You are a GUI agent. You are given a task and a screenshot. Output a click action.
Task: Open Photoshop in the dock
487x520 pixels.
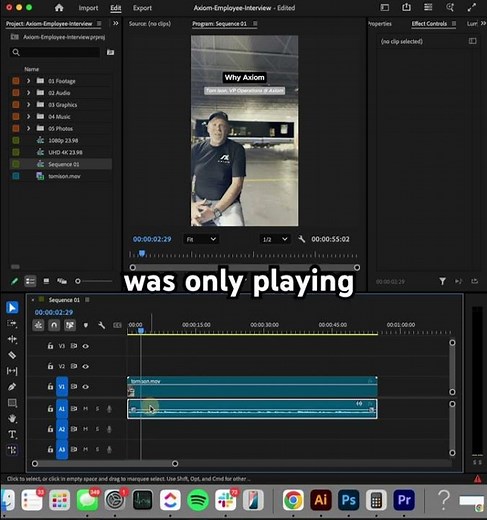(348, 500)
